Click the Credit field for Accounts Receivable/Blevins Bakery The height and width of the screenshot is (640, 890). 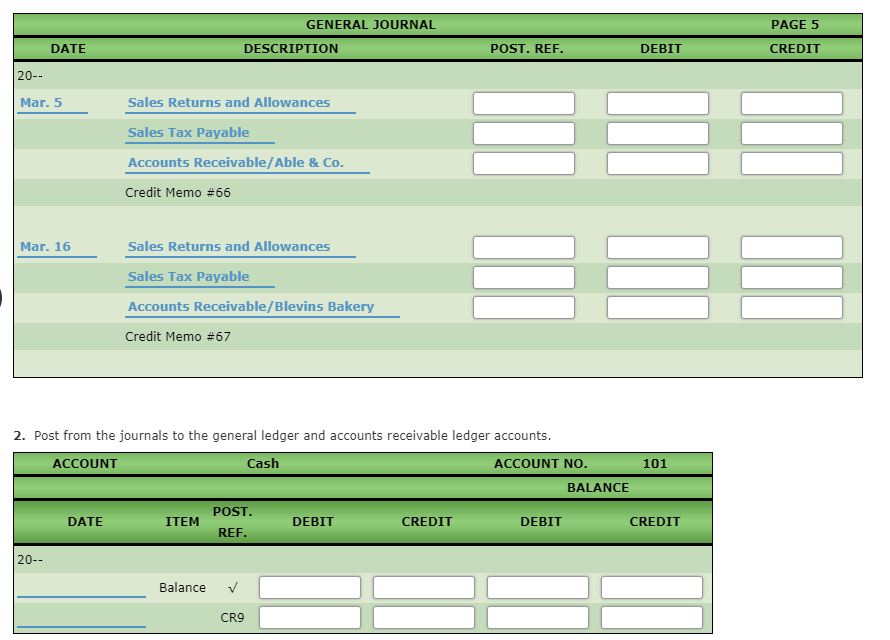tap(790, 307)
